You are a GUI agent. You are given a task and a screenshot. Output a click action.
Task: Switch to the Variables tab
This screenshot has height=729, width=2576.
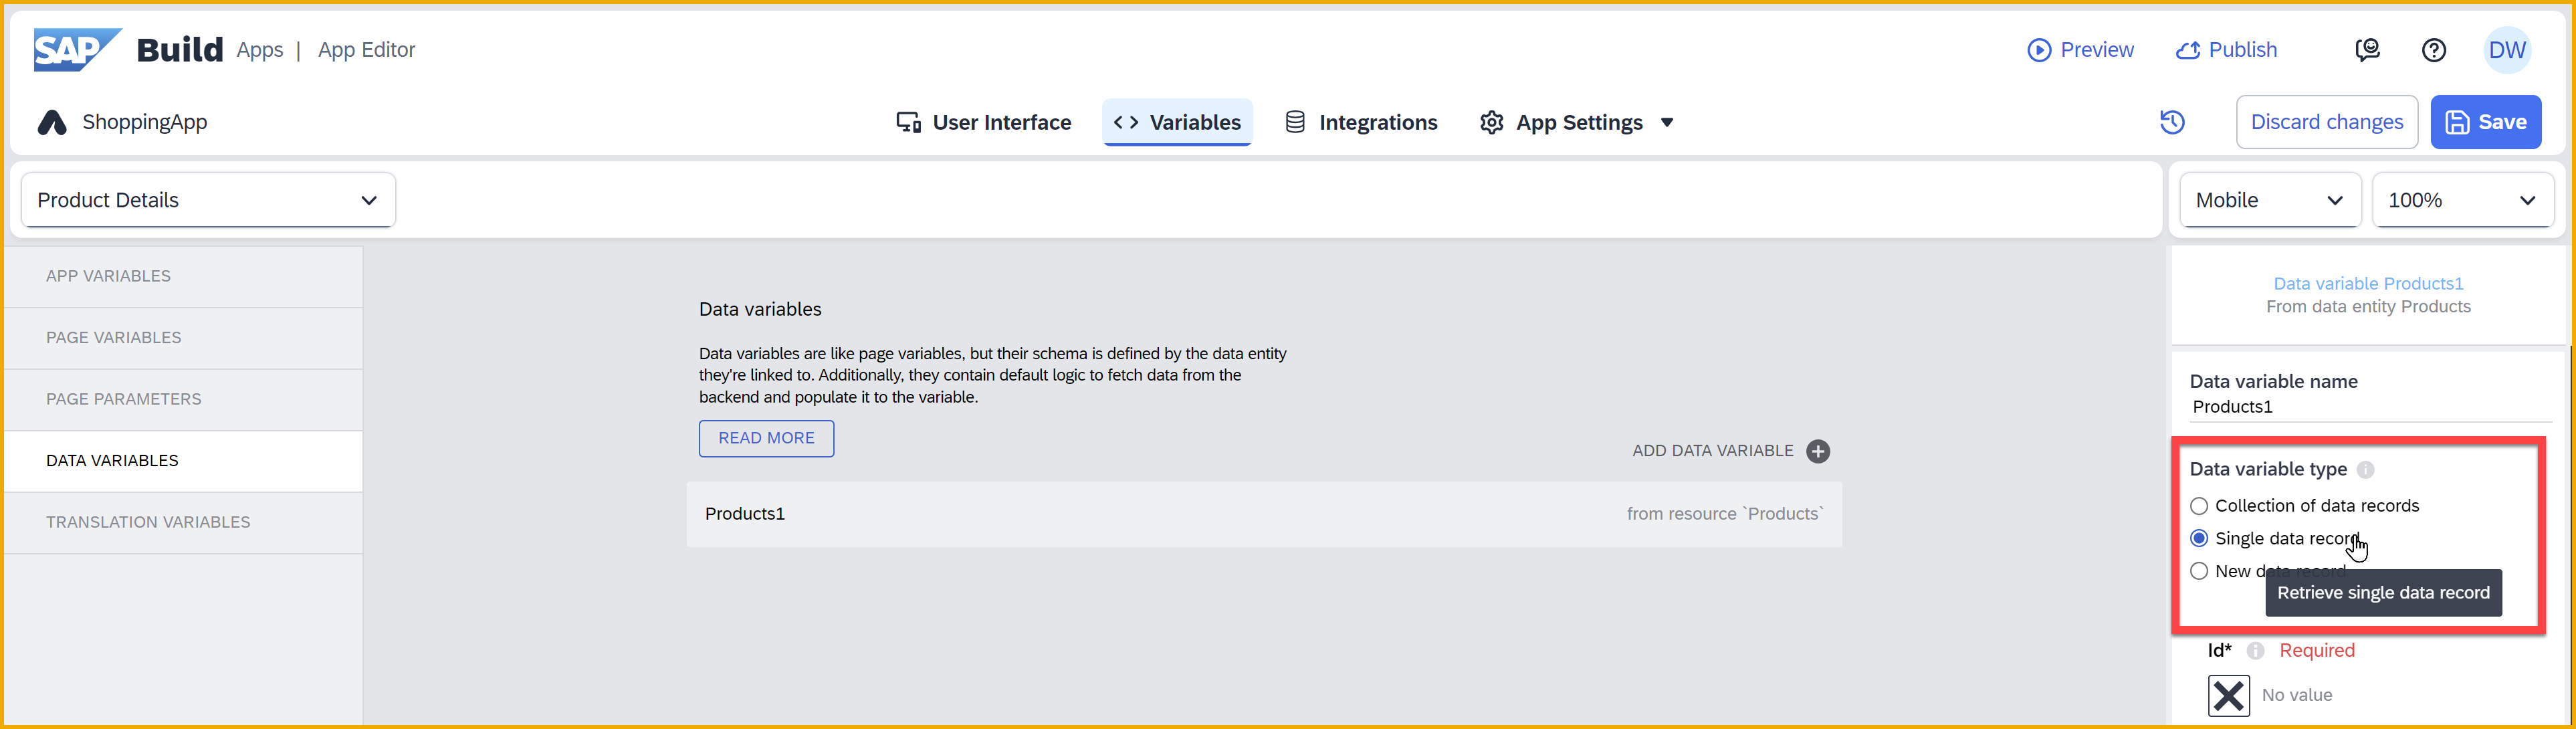click(1177, 122)
